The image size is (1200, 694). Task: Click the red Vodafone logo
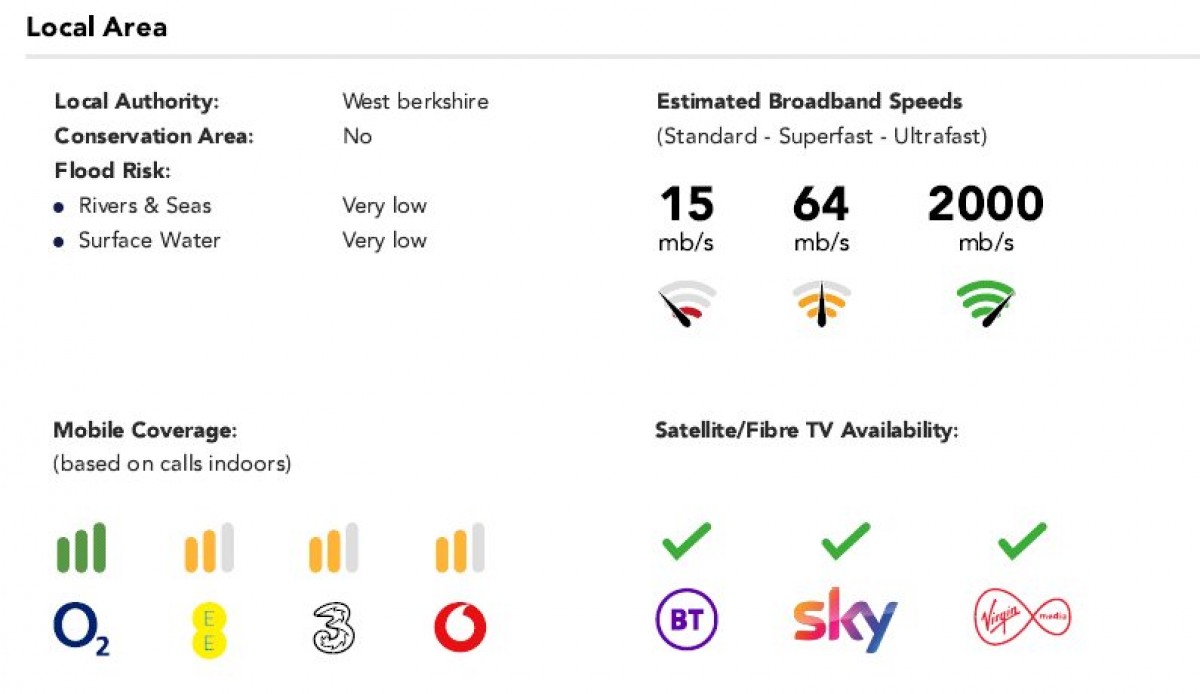pyautogui.click(x=460, y=628)
